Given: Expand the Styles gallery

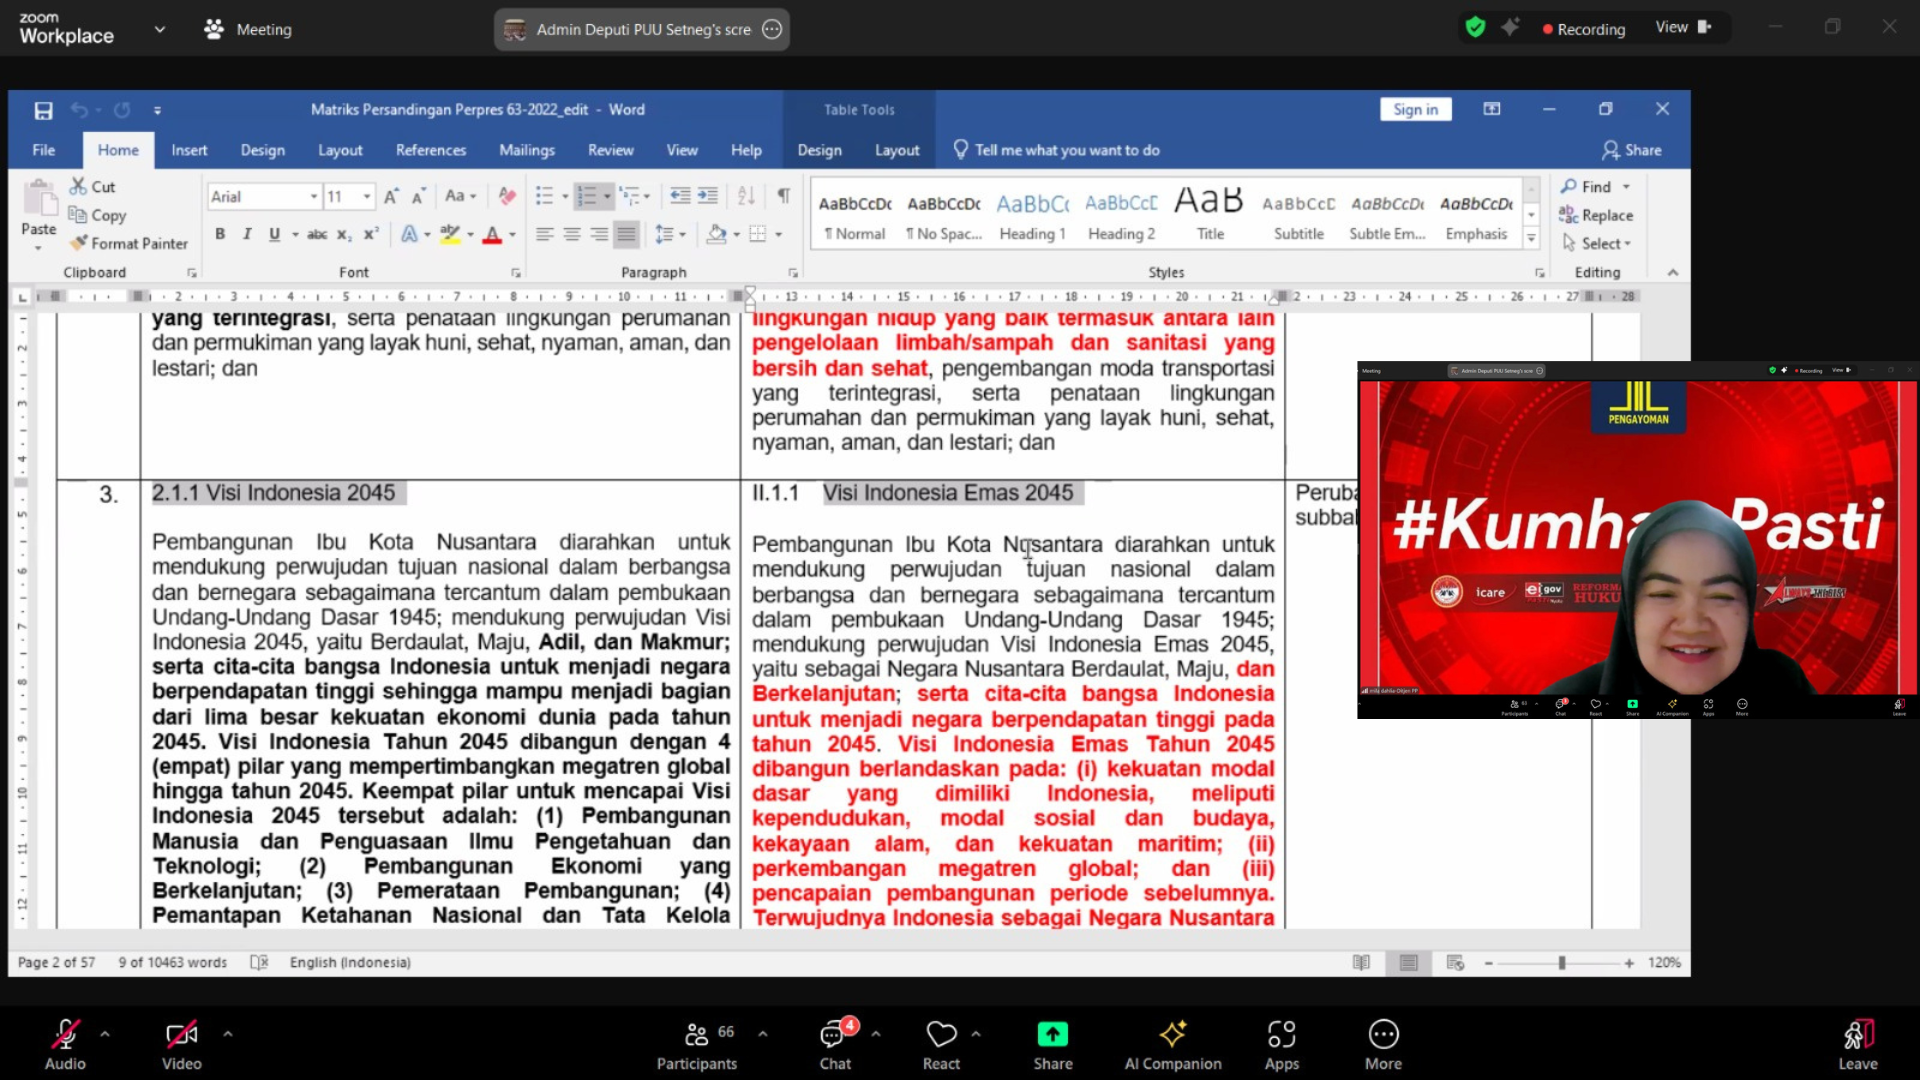Looking at the screenshot, I should [x=1531, y=238].
